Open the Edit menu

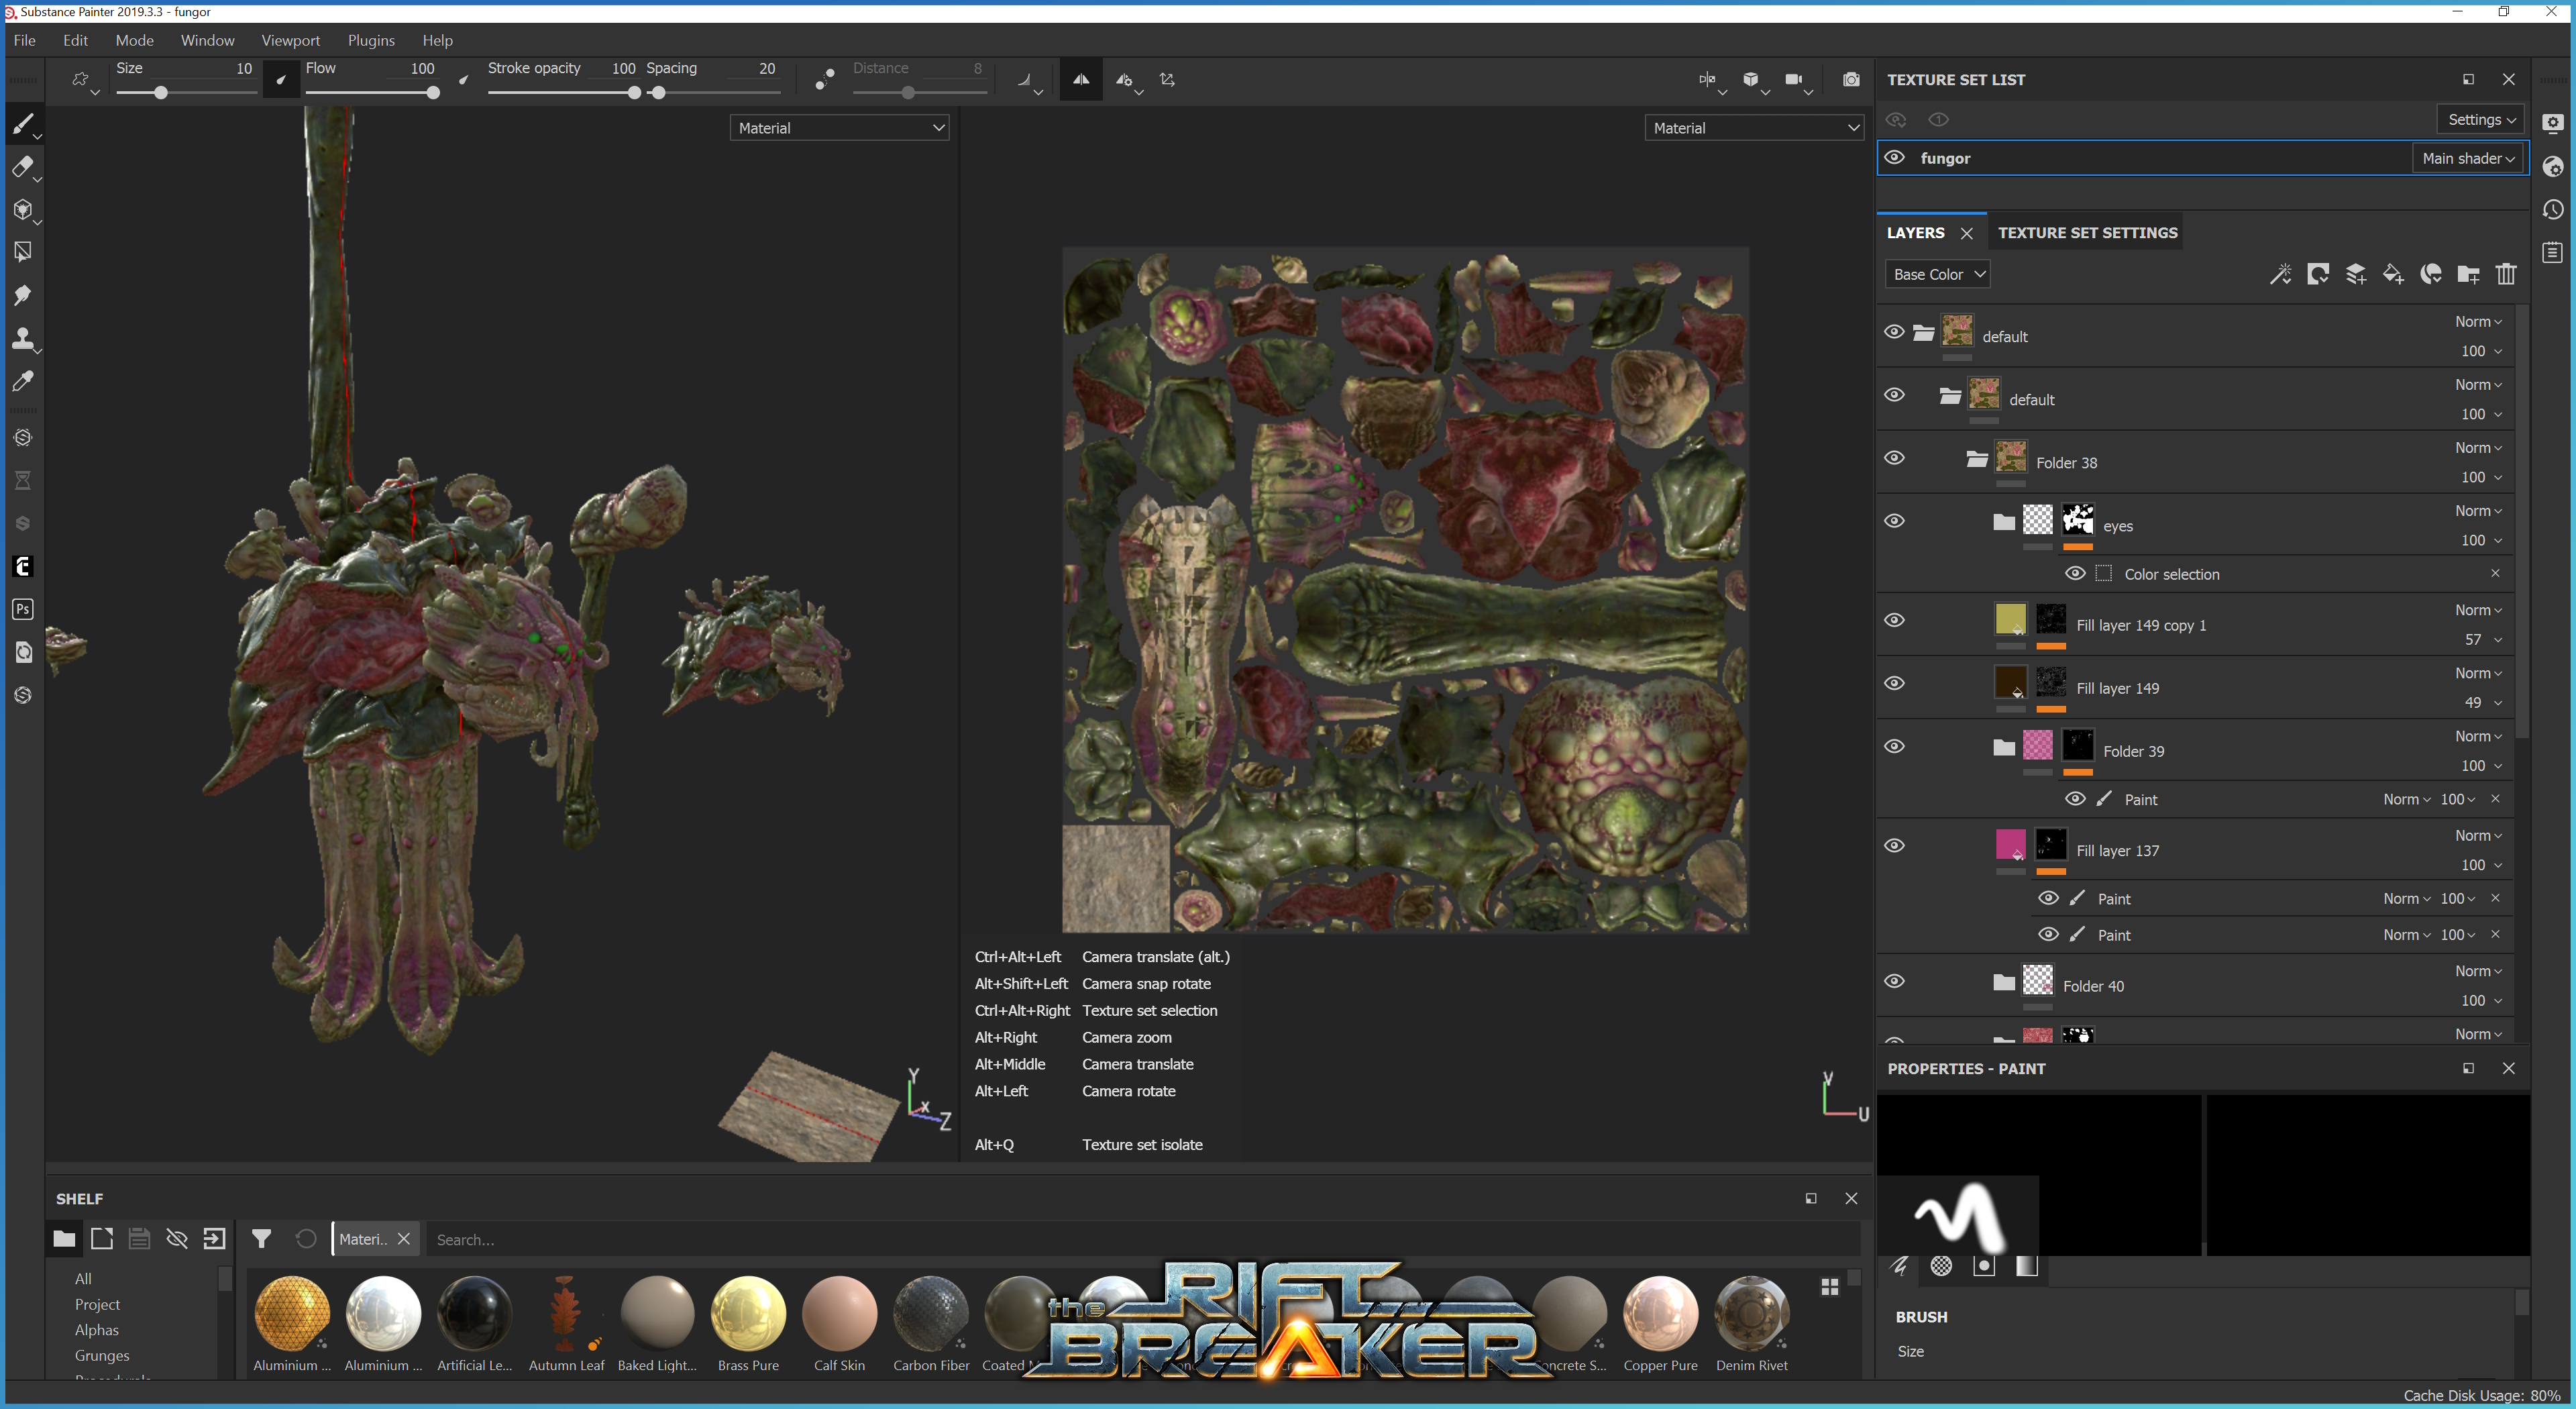[75, 40]
